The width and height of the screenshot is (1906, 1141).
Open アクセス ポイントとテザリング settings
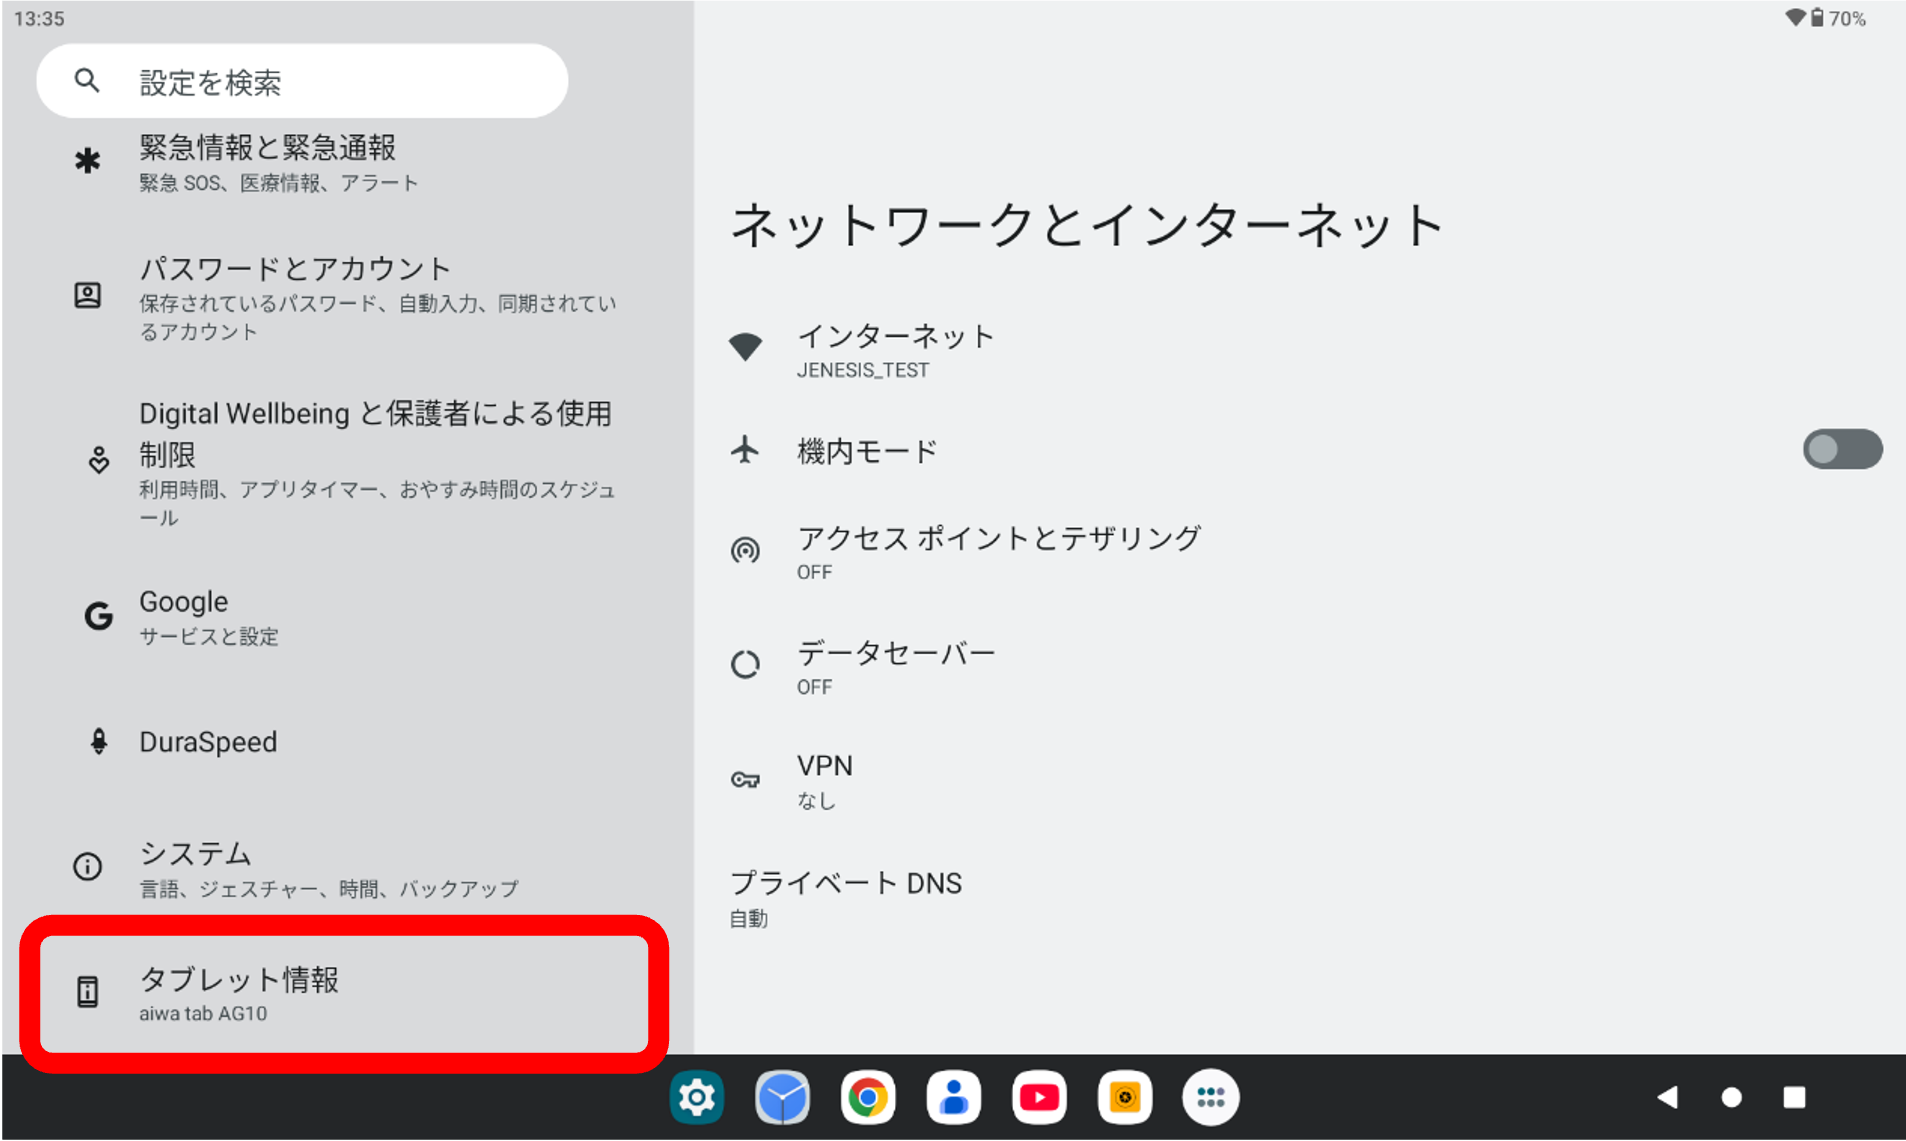[998, 550]
